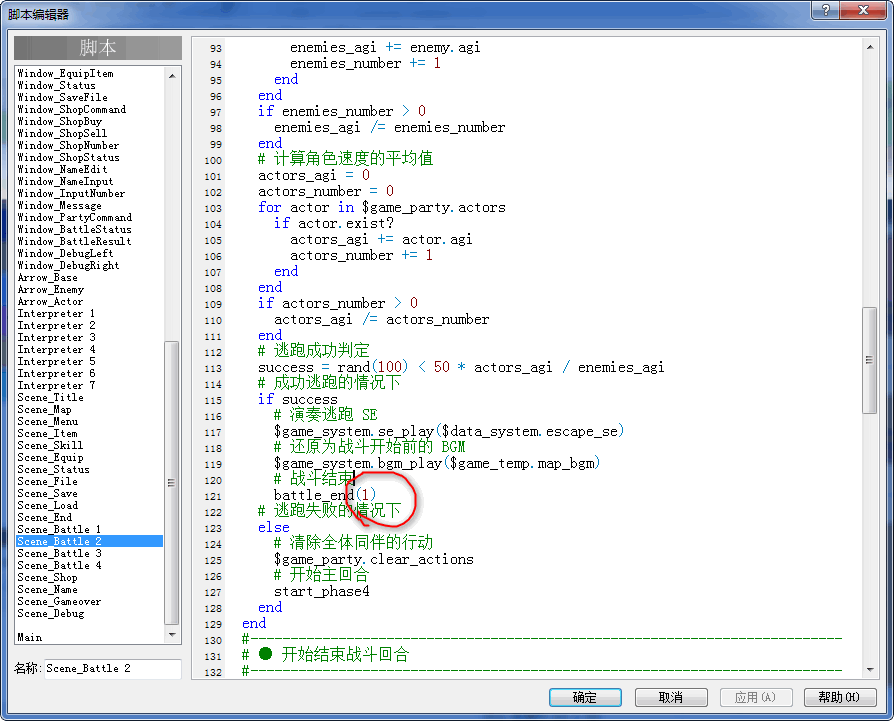This screenshot has height=721, width=894.
Task: Click the 确定 confirm button
Action: pyautogui.click(x=585, y=697)
